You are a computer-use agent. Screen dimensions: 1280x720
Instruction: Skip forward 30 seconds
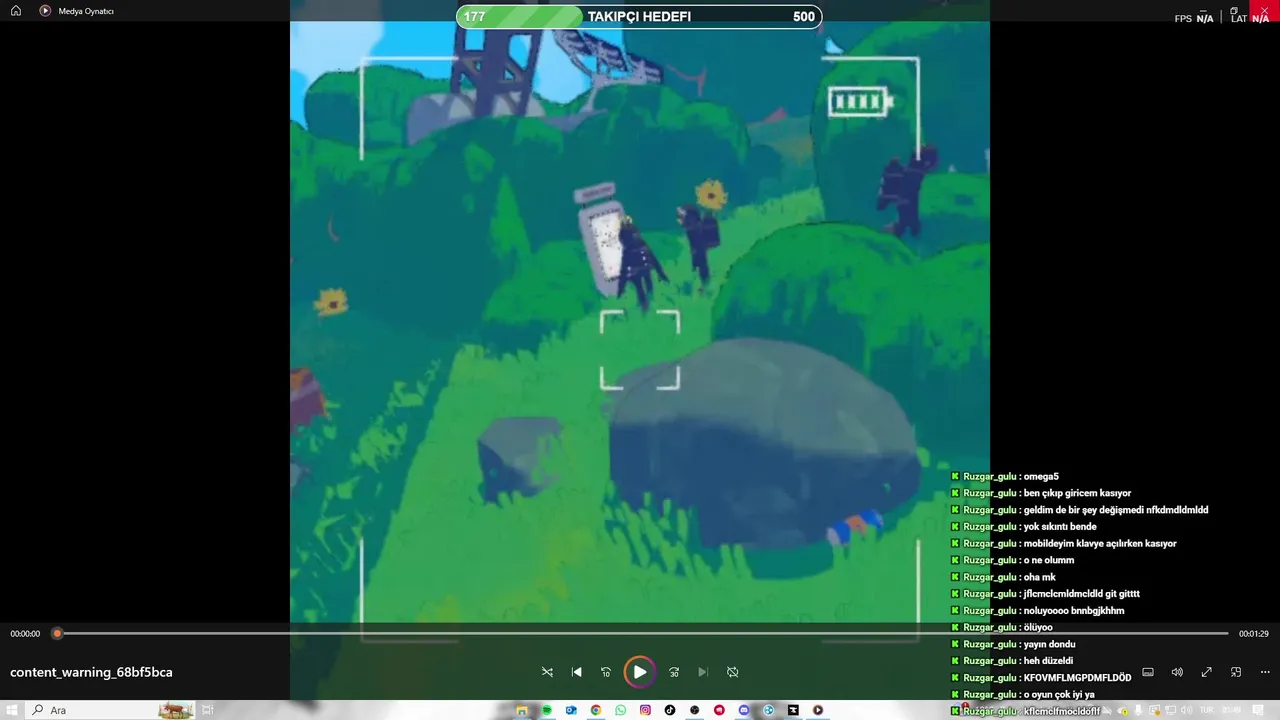674,672
